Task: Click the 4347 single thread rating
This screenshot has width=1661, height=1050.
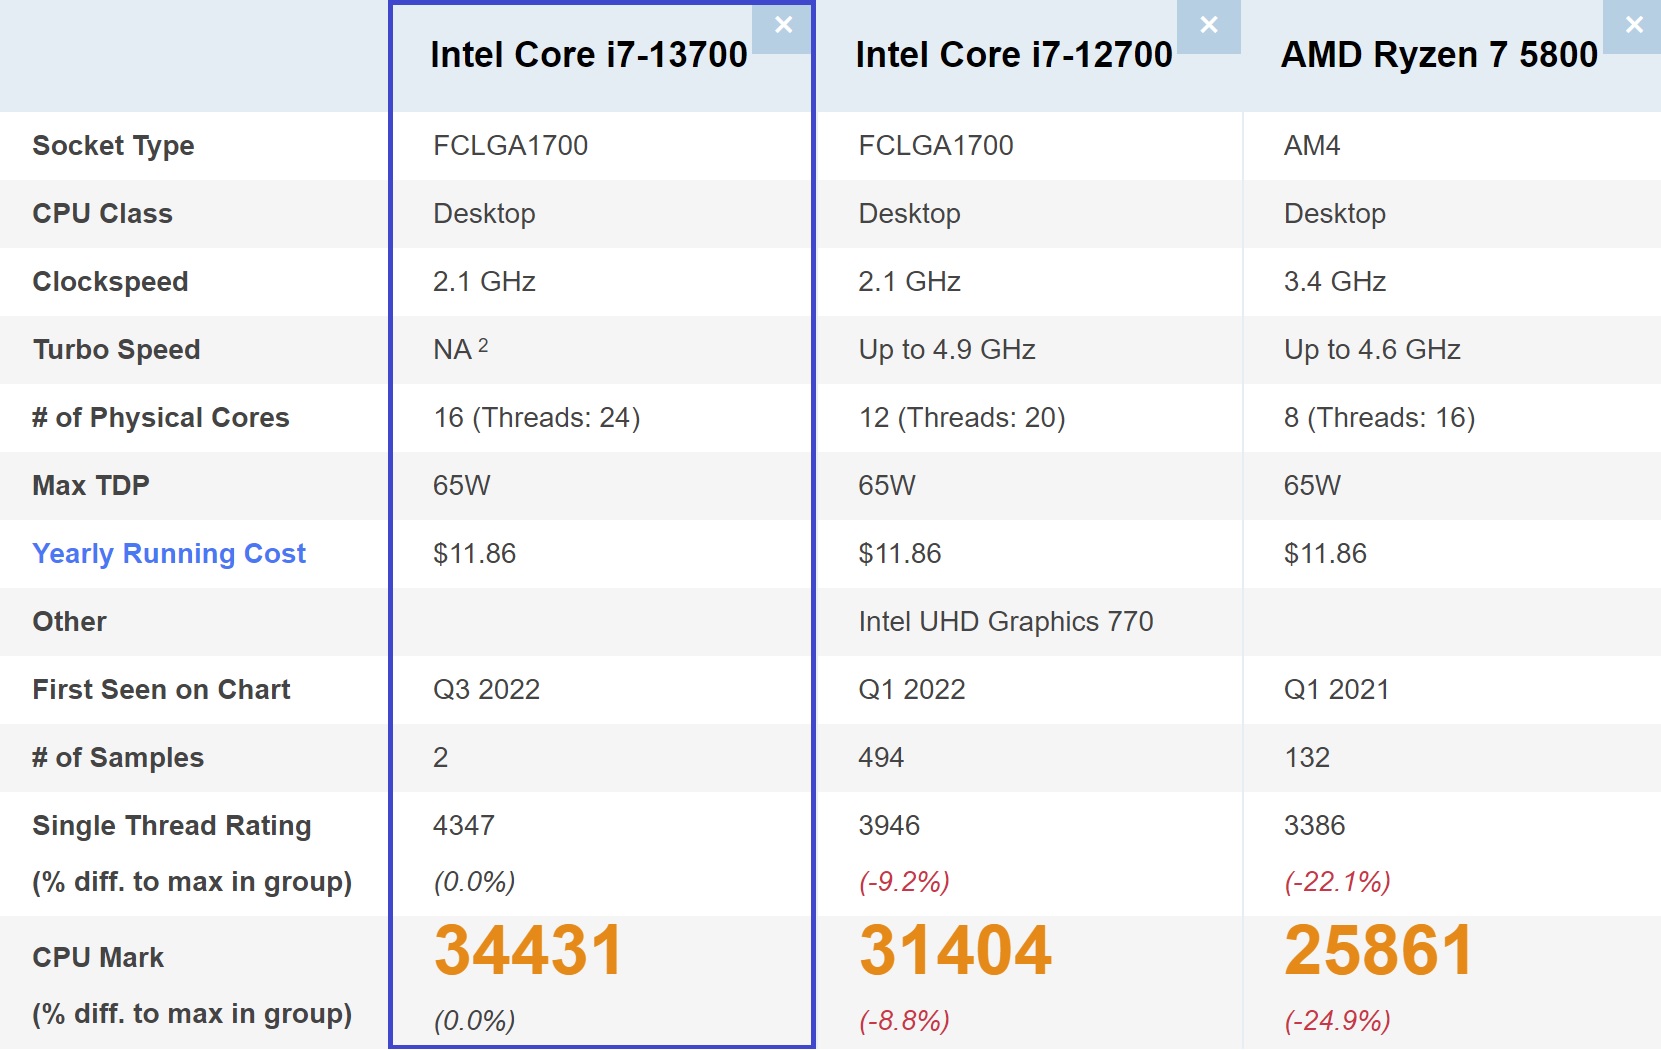Action: [x=463, y=826]
